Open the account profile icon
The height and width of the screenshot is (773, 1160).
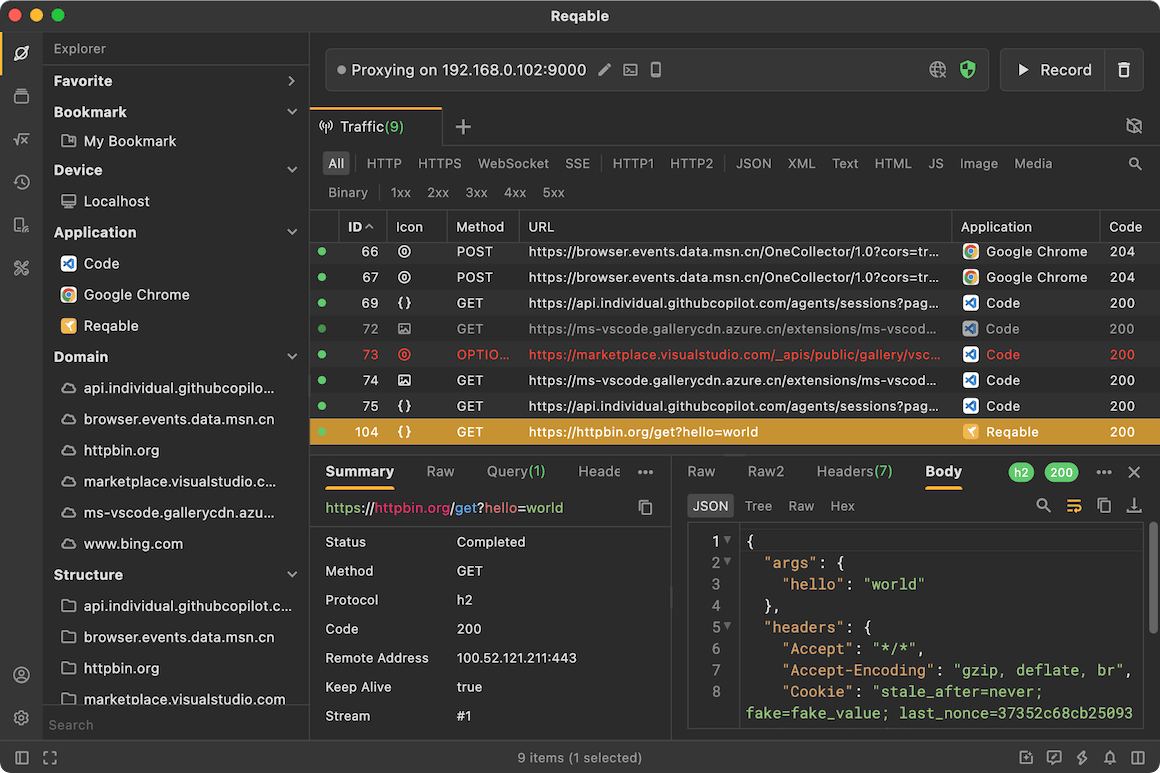21,675
